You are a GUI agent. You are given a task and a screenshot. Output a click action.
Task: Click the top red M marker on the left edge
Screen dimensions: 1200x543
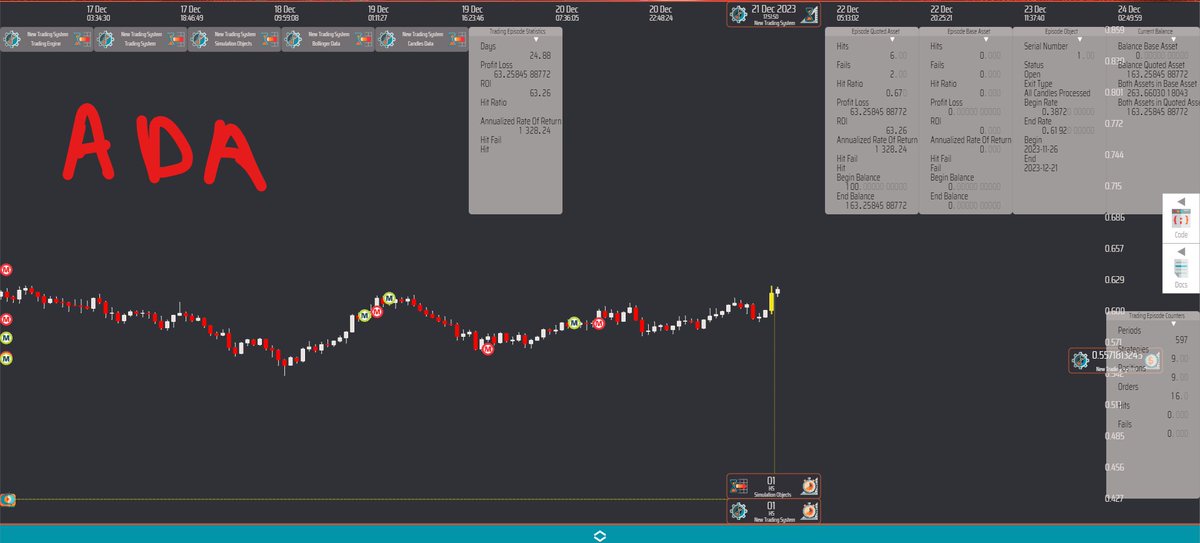tap(6, 270)
